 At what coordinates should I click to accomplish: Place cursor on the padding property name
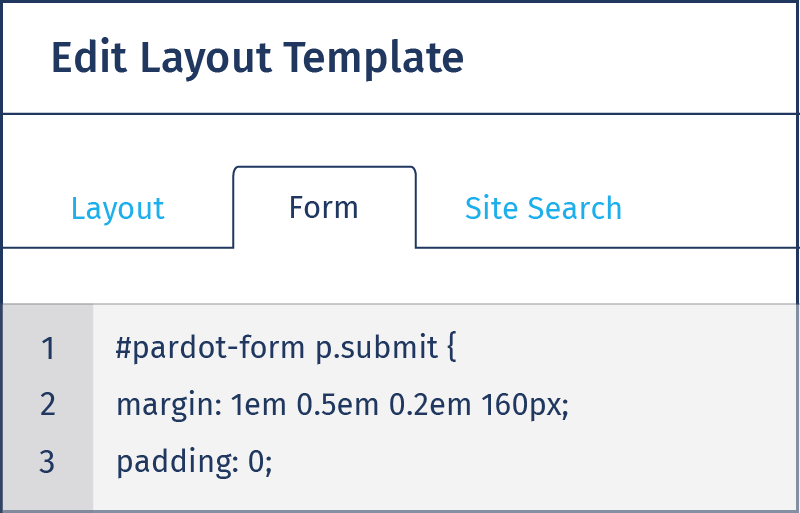click(175, 462)
